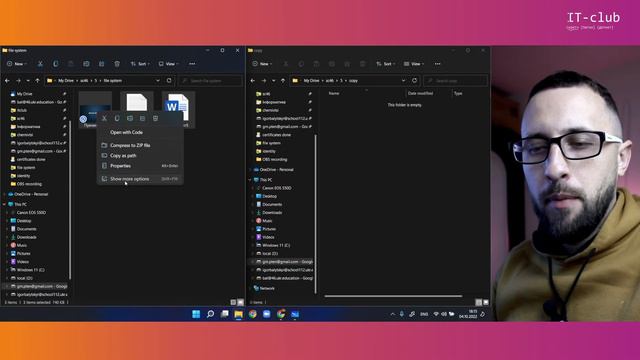Open taskbar Search
Viewport: 640px width, 360px height.
pyautogui.click(x=211, y=314)
